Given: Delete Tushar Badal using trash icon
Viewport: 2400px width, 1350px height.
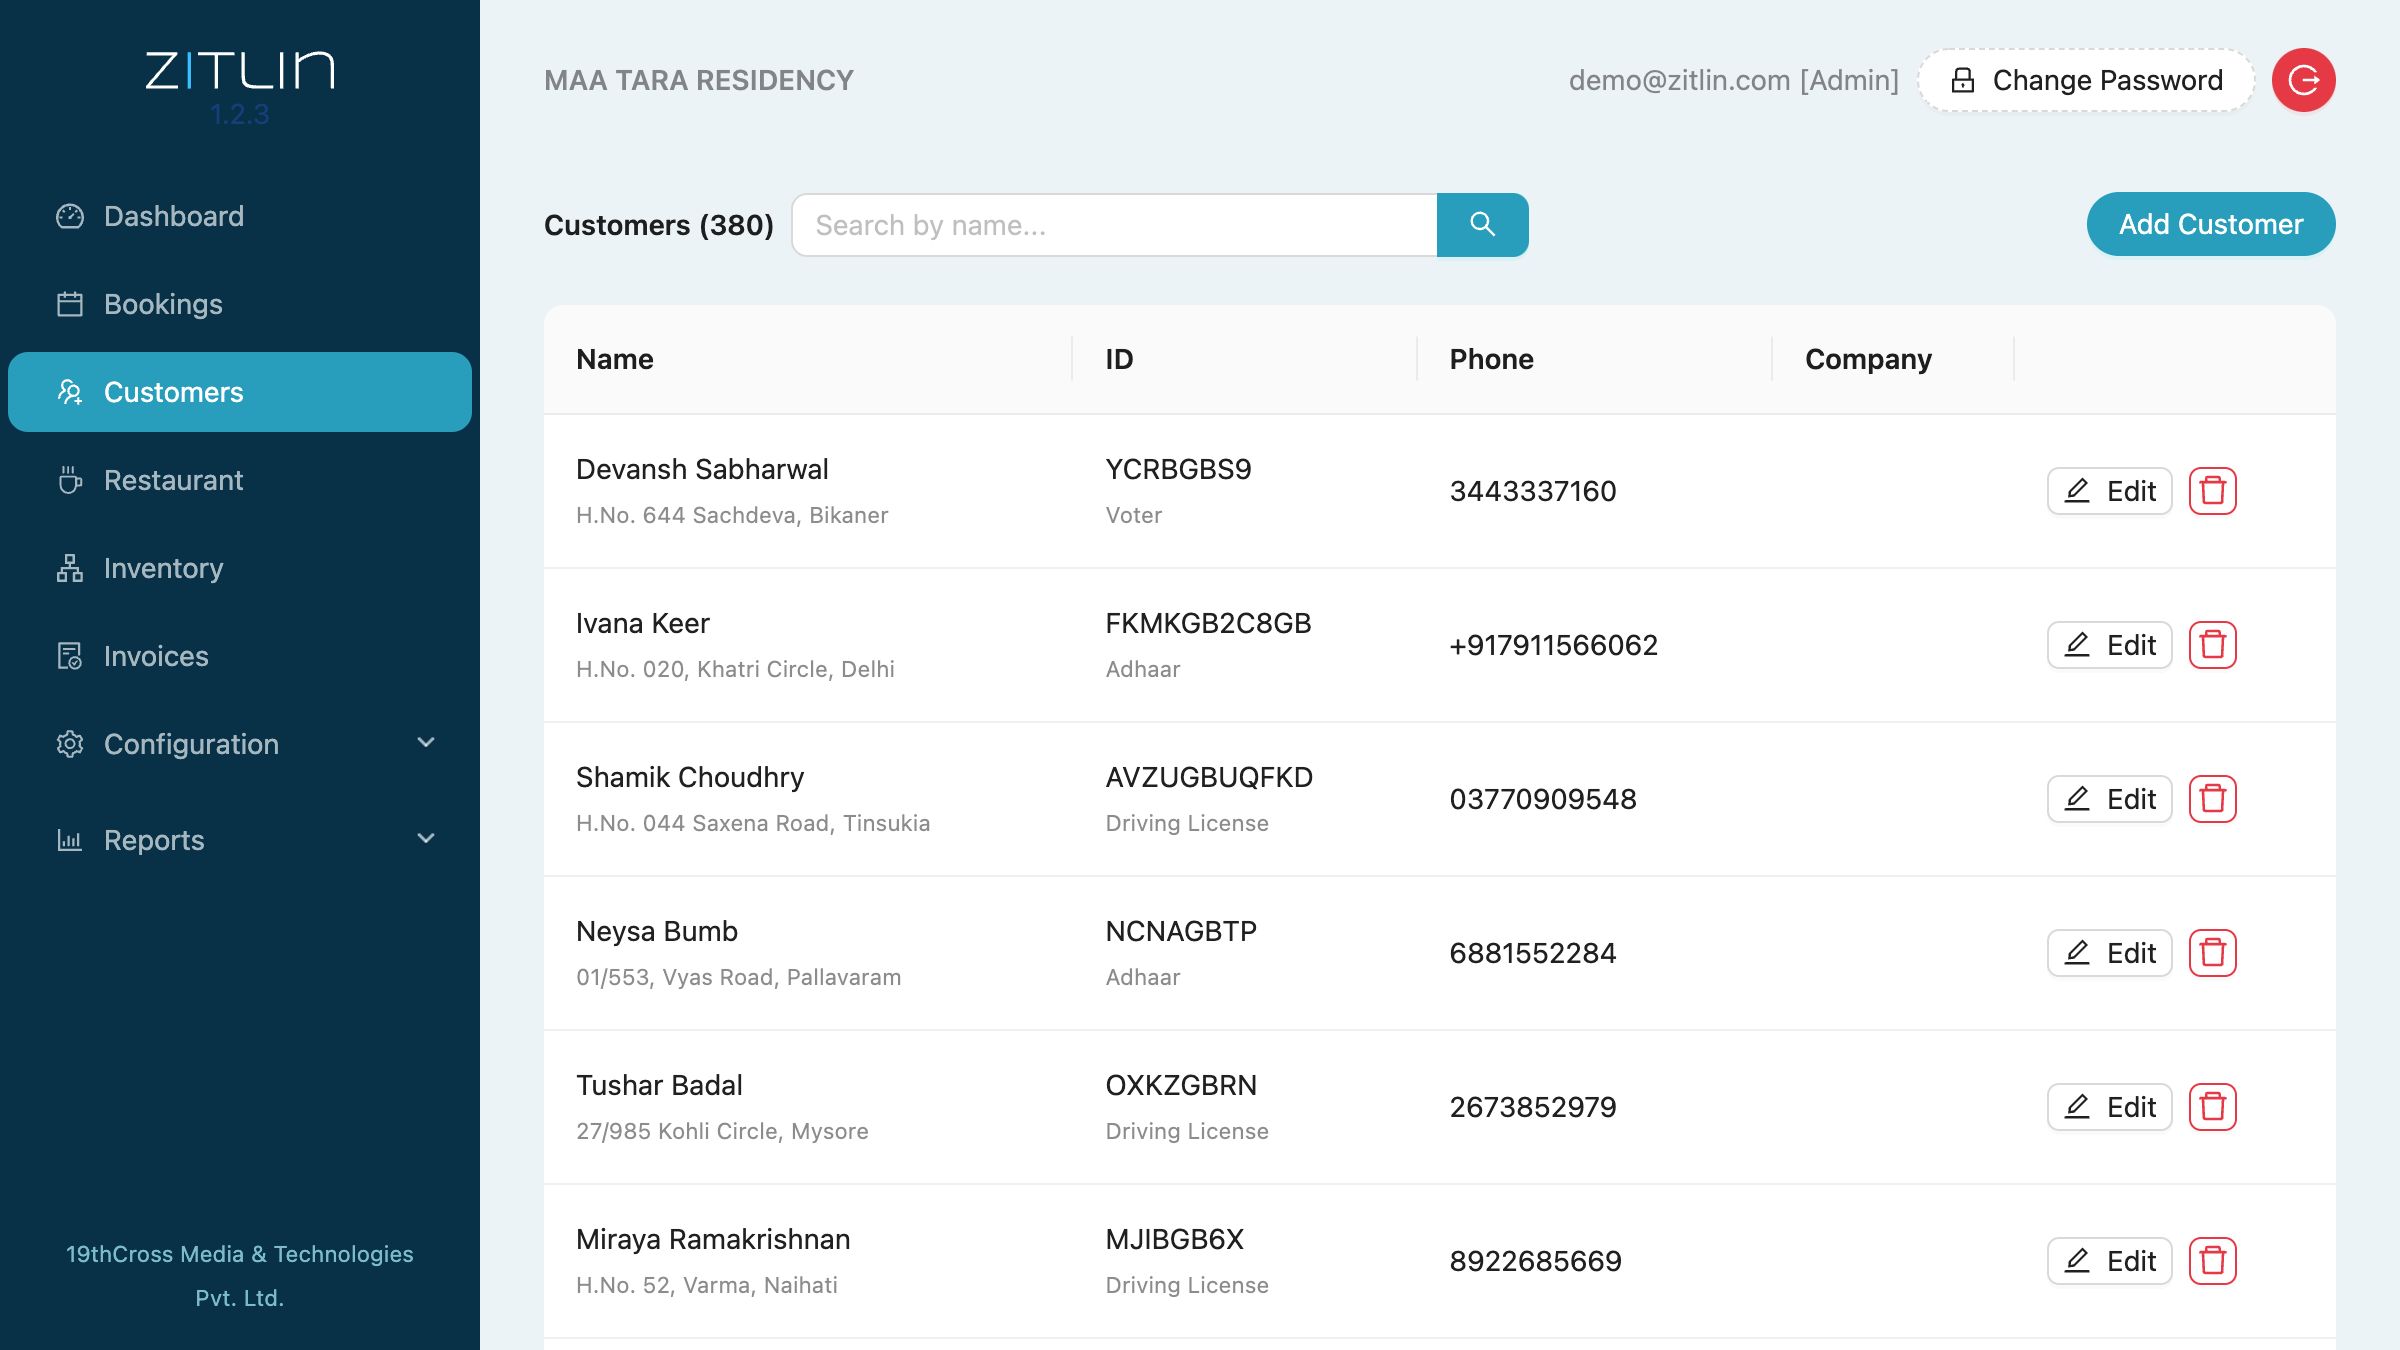Looking at the screenshot, I should click(2212, 1107).
